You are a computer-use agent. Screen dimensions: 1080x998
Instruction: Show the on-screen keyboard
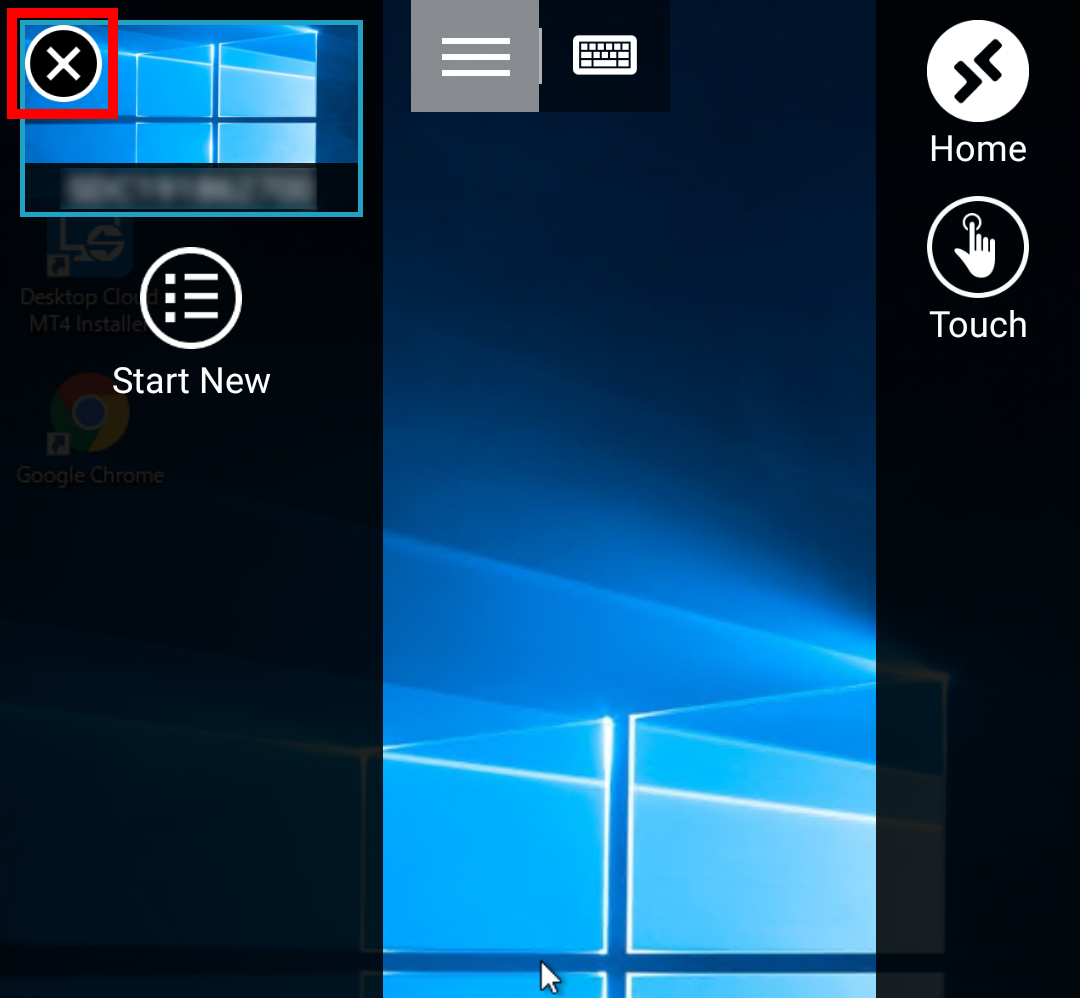point(605,55)
